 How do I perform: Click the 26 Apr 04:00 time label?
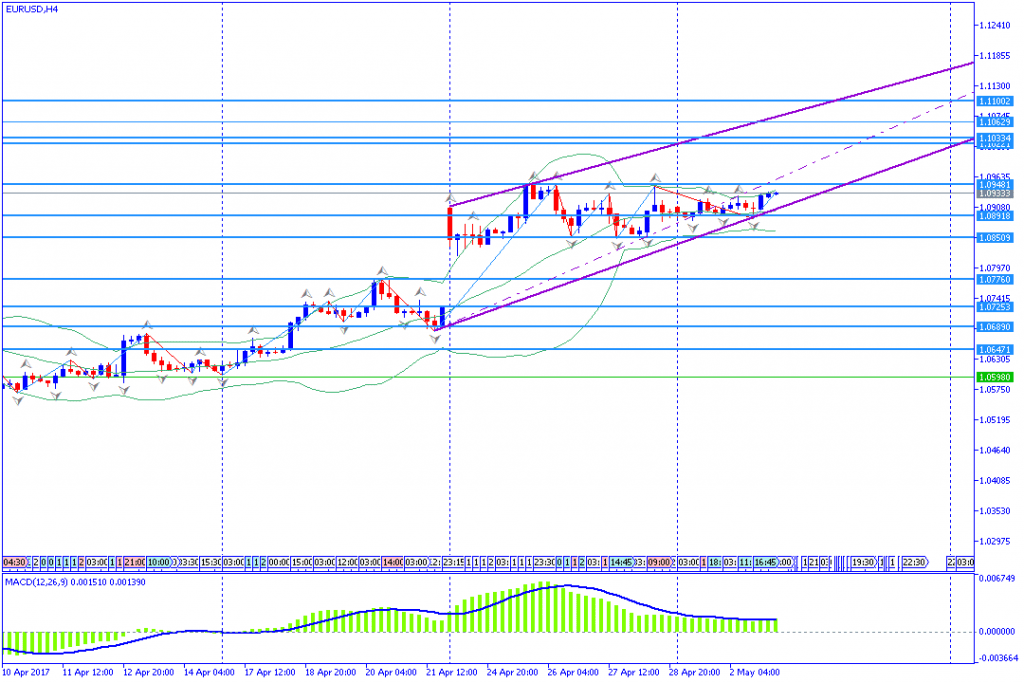pos(573,672)
